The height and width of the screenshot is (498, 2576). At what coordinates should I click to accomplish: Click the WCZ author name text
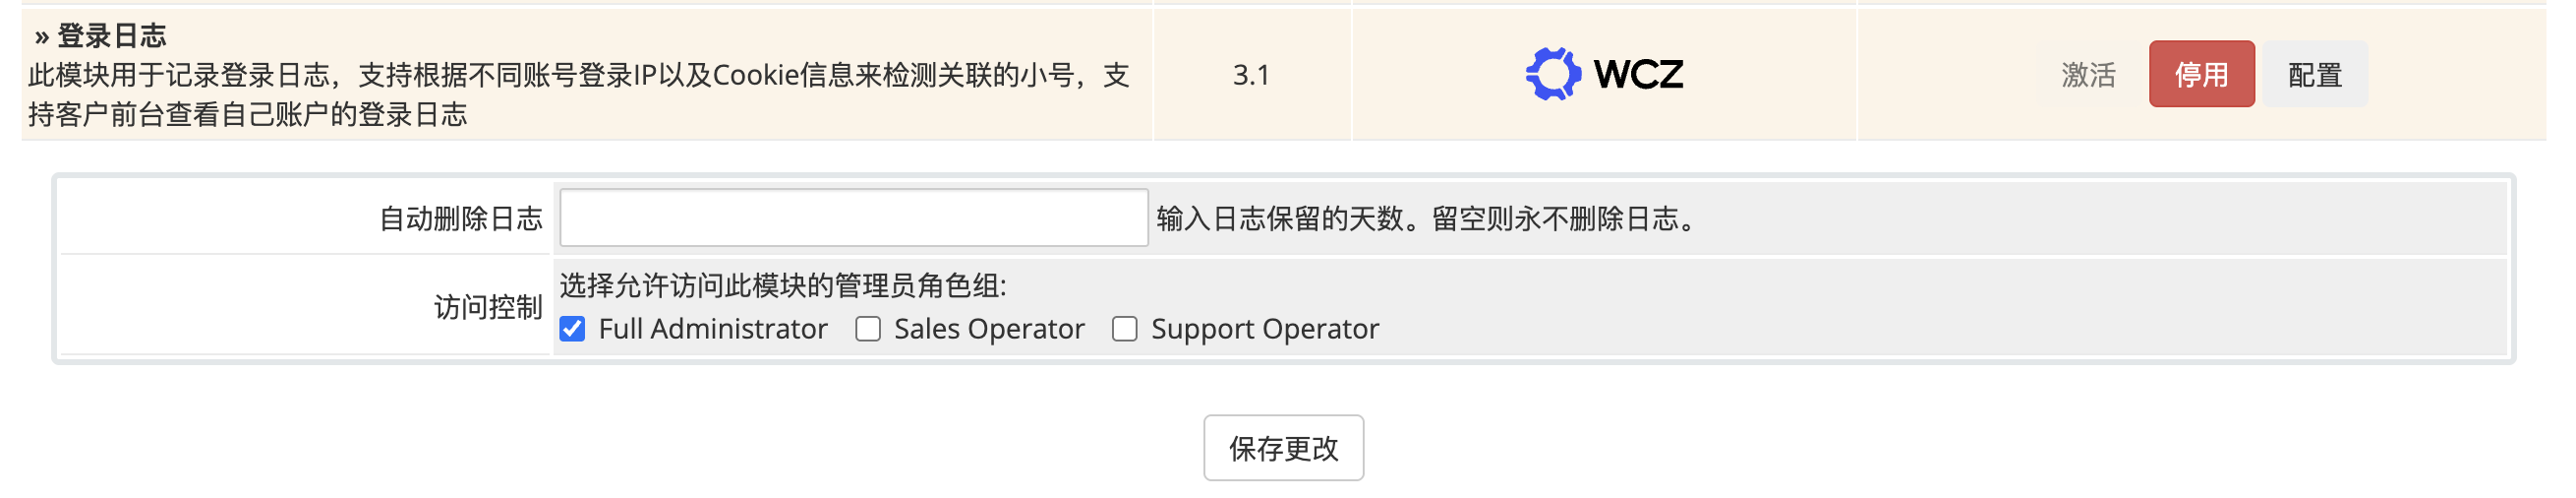pos(1638,74)
